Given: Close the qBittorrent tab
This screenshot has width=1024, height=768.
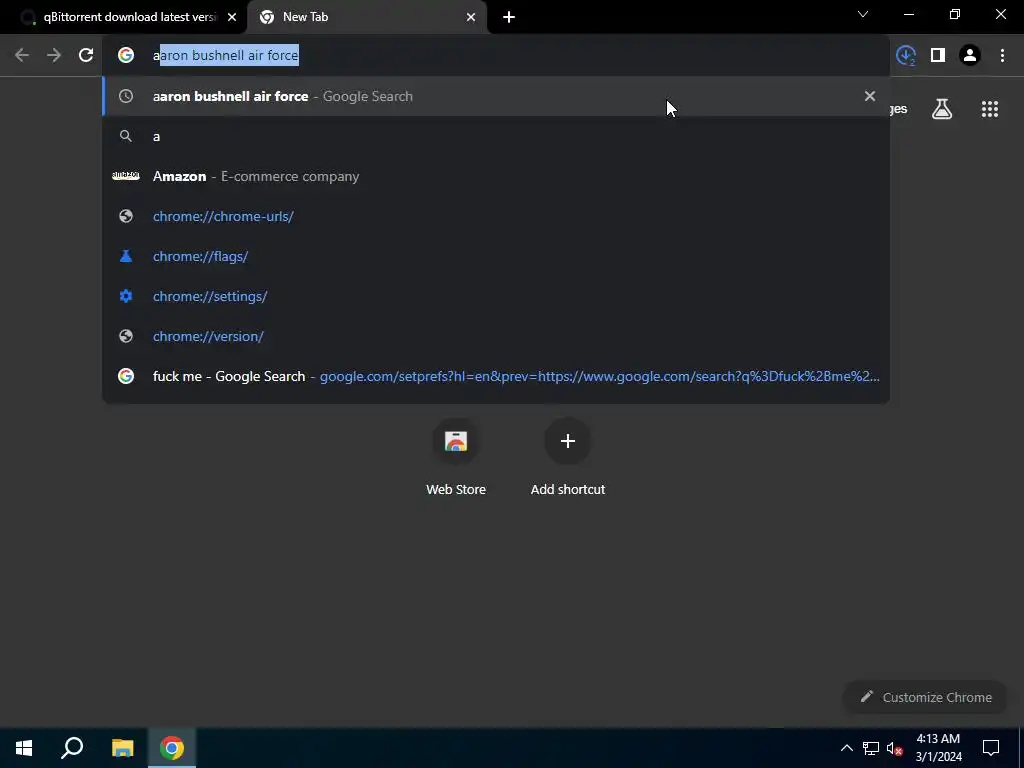Looking at the screenshot, I should (232, 18).
